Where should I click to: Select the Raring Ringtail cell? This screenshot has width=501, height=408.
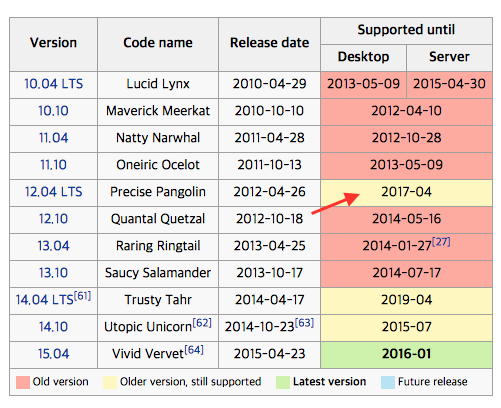click(158, 246)
